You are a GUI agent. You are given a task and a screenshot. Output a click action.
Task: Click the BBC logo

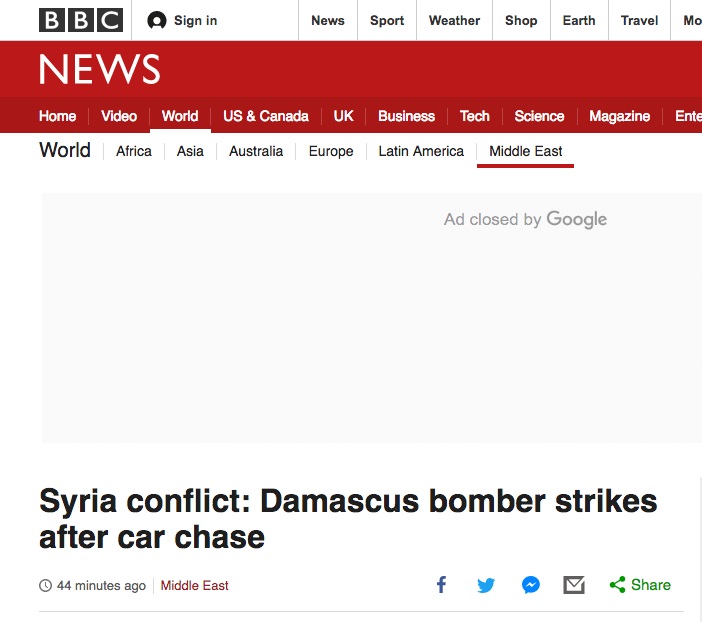tap(81, 20)
